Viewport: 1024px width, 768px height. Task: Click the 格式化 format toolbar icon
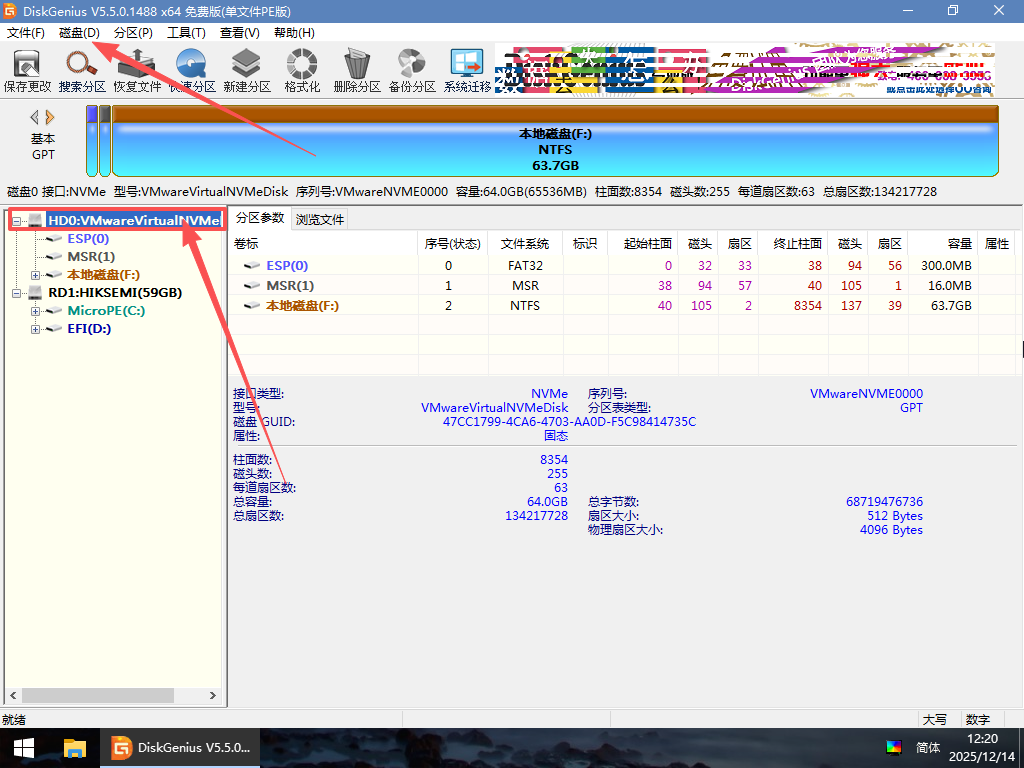pos(302,70)
